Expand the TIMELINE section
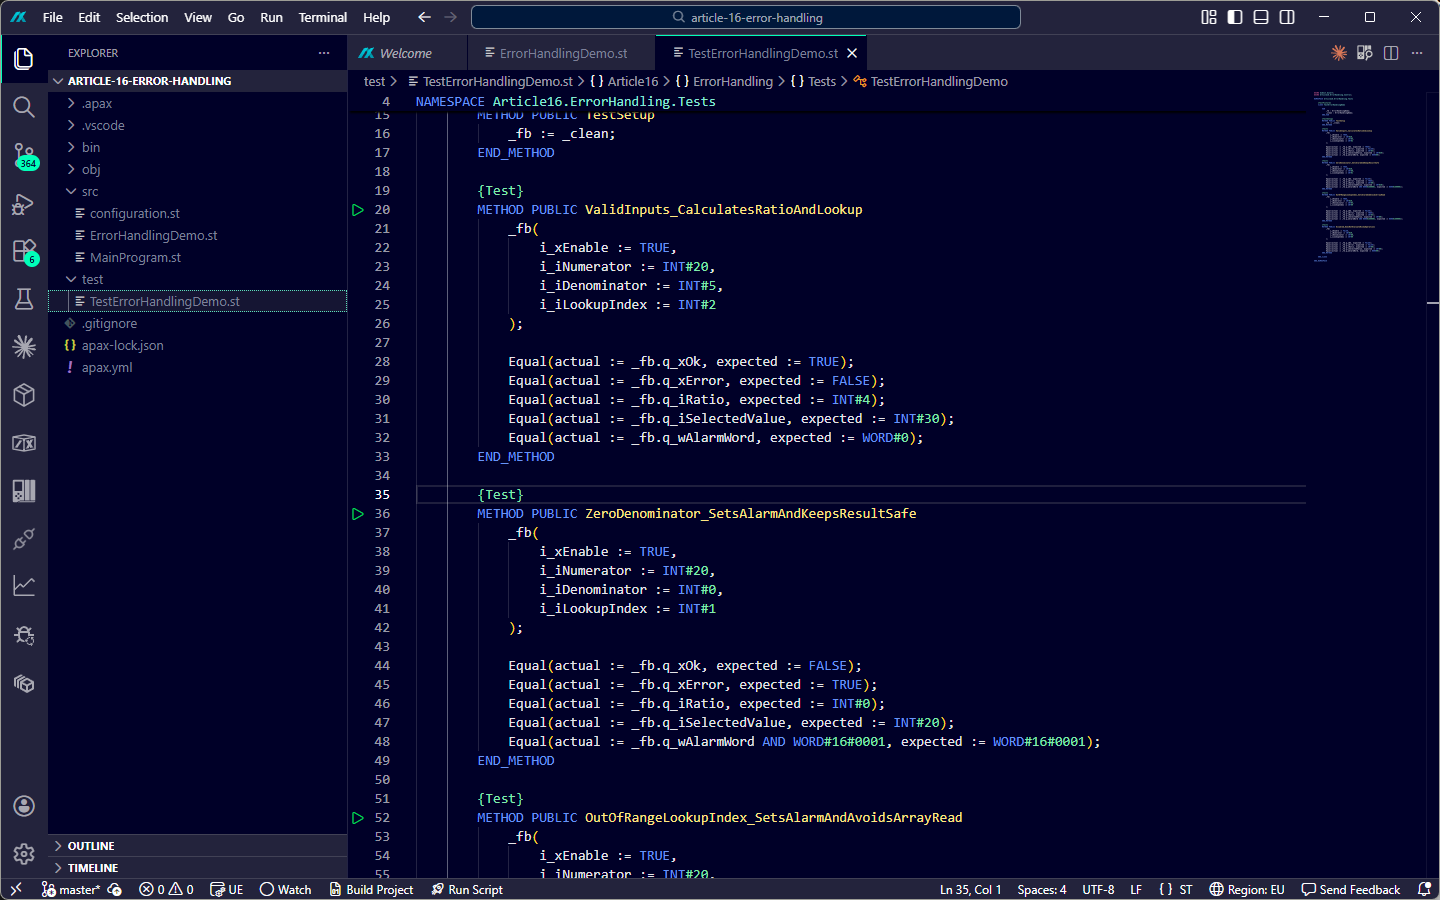Image resolution: width=1440 pixels, height=900 pixels. point(197,868)
